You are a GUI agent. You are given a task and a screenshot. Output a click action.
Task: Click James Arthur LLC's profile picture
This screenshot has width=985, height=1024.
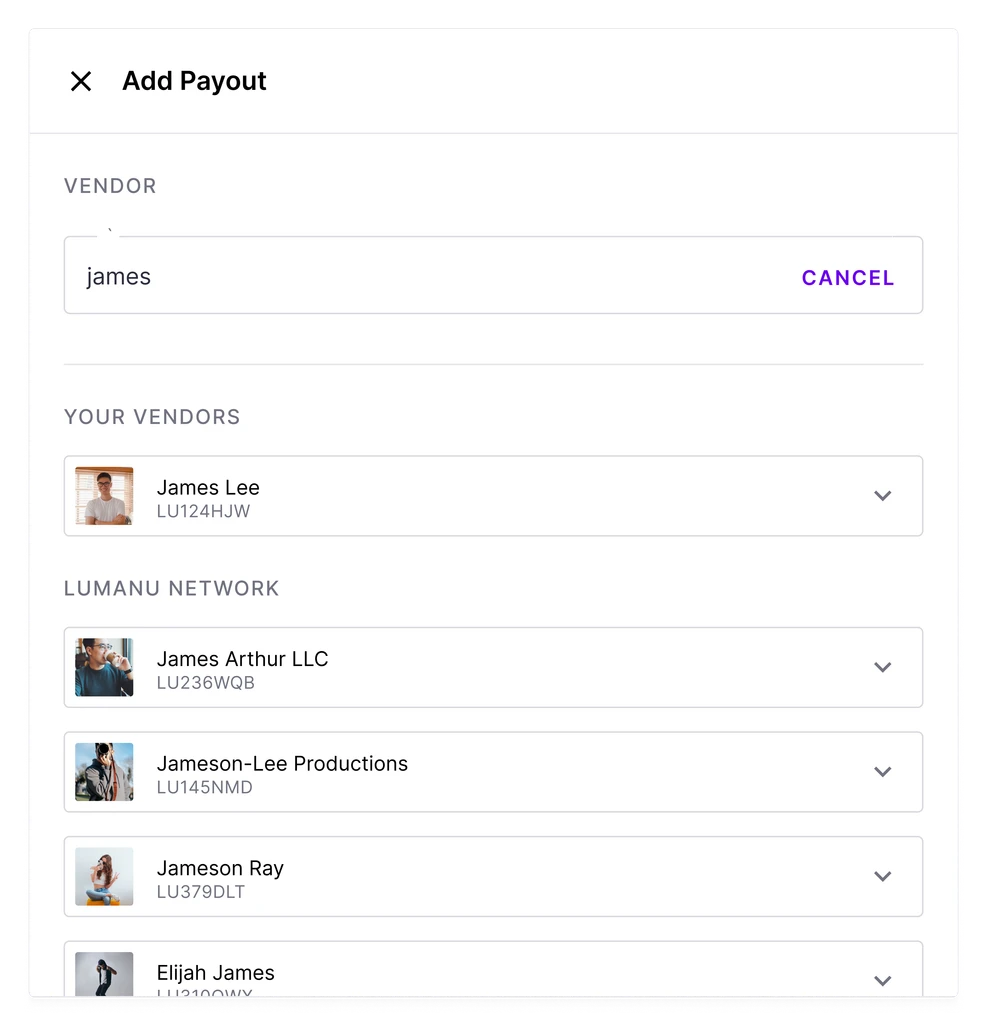[104, 667]
